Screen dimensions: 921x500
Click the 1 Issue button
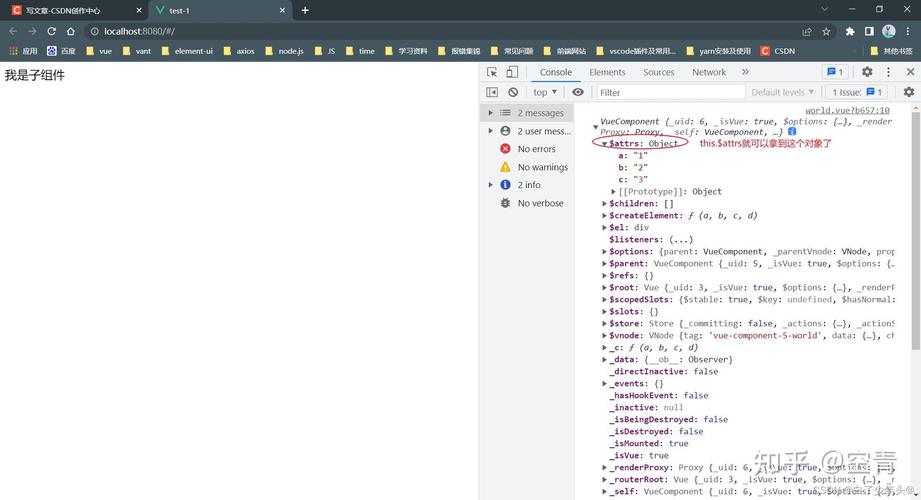pyautogui.click(x=858, y=92)
